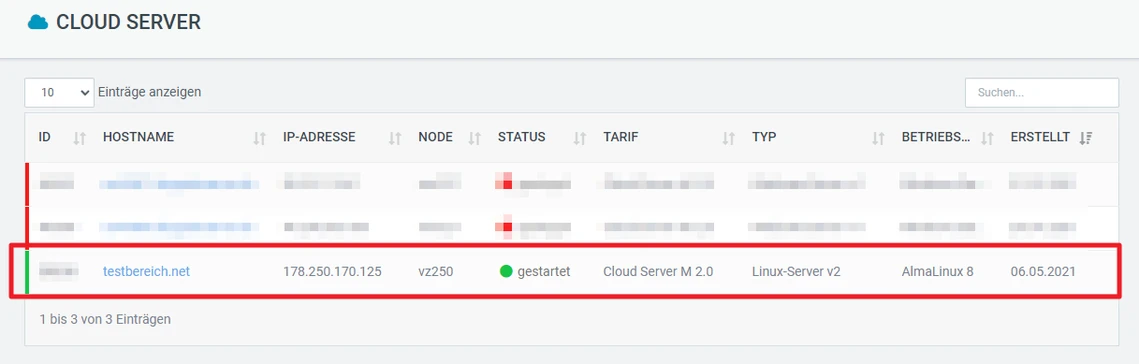The width and height of the screenshot is (1139, 364).
Task: Click the CLOUD SERVER page title
Action: [x=129, y=23]
